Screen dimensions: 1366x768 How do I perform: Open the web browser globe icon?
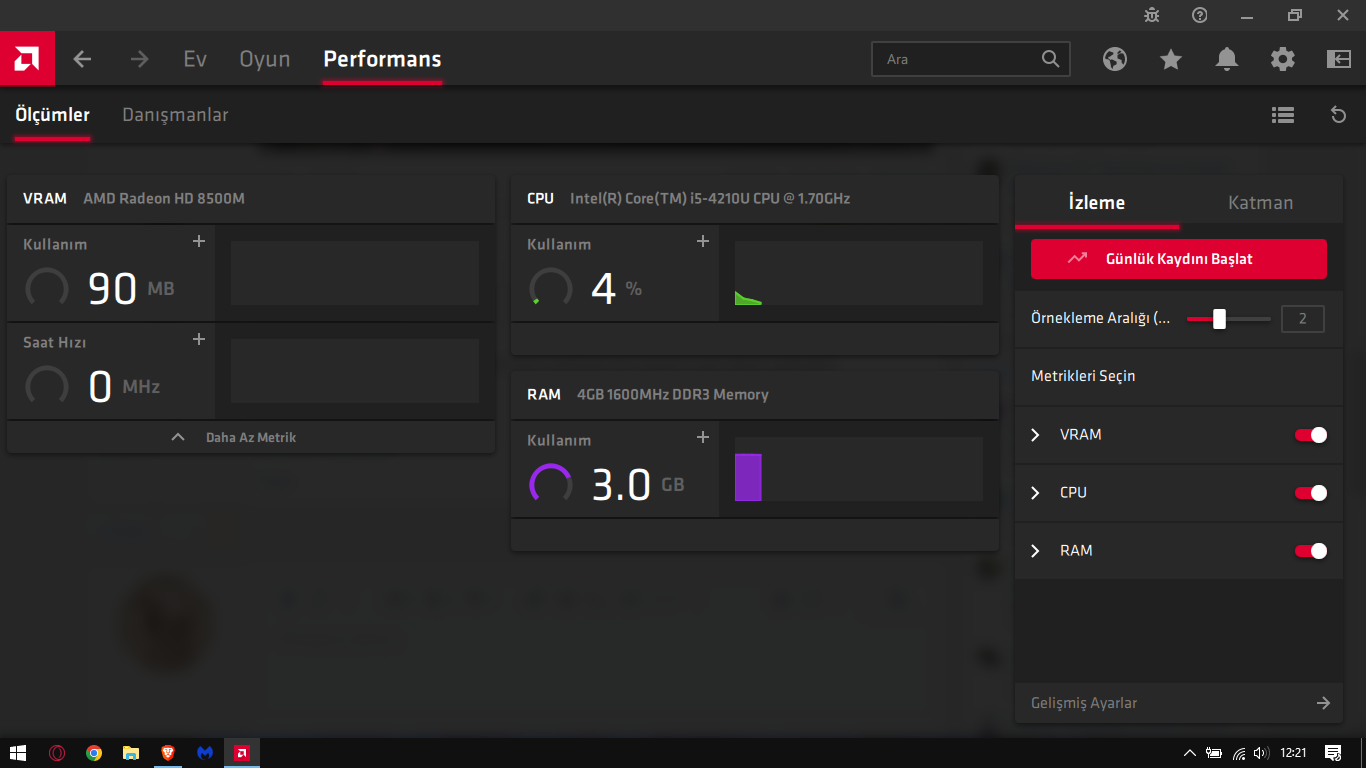click(1115, 59)
